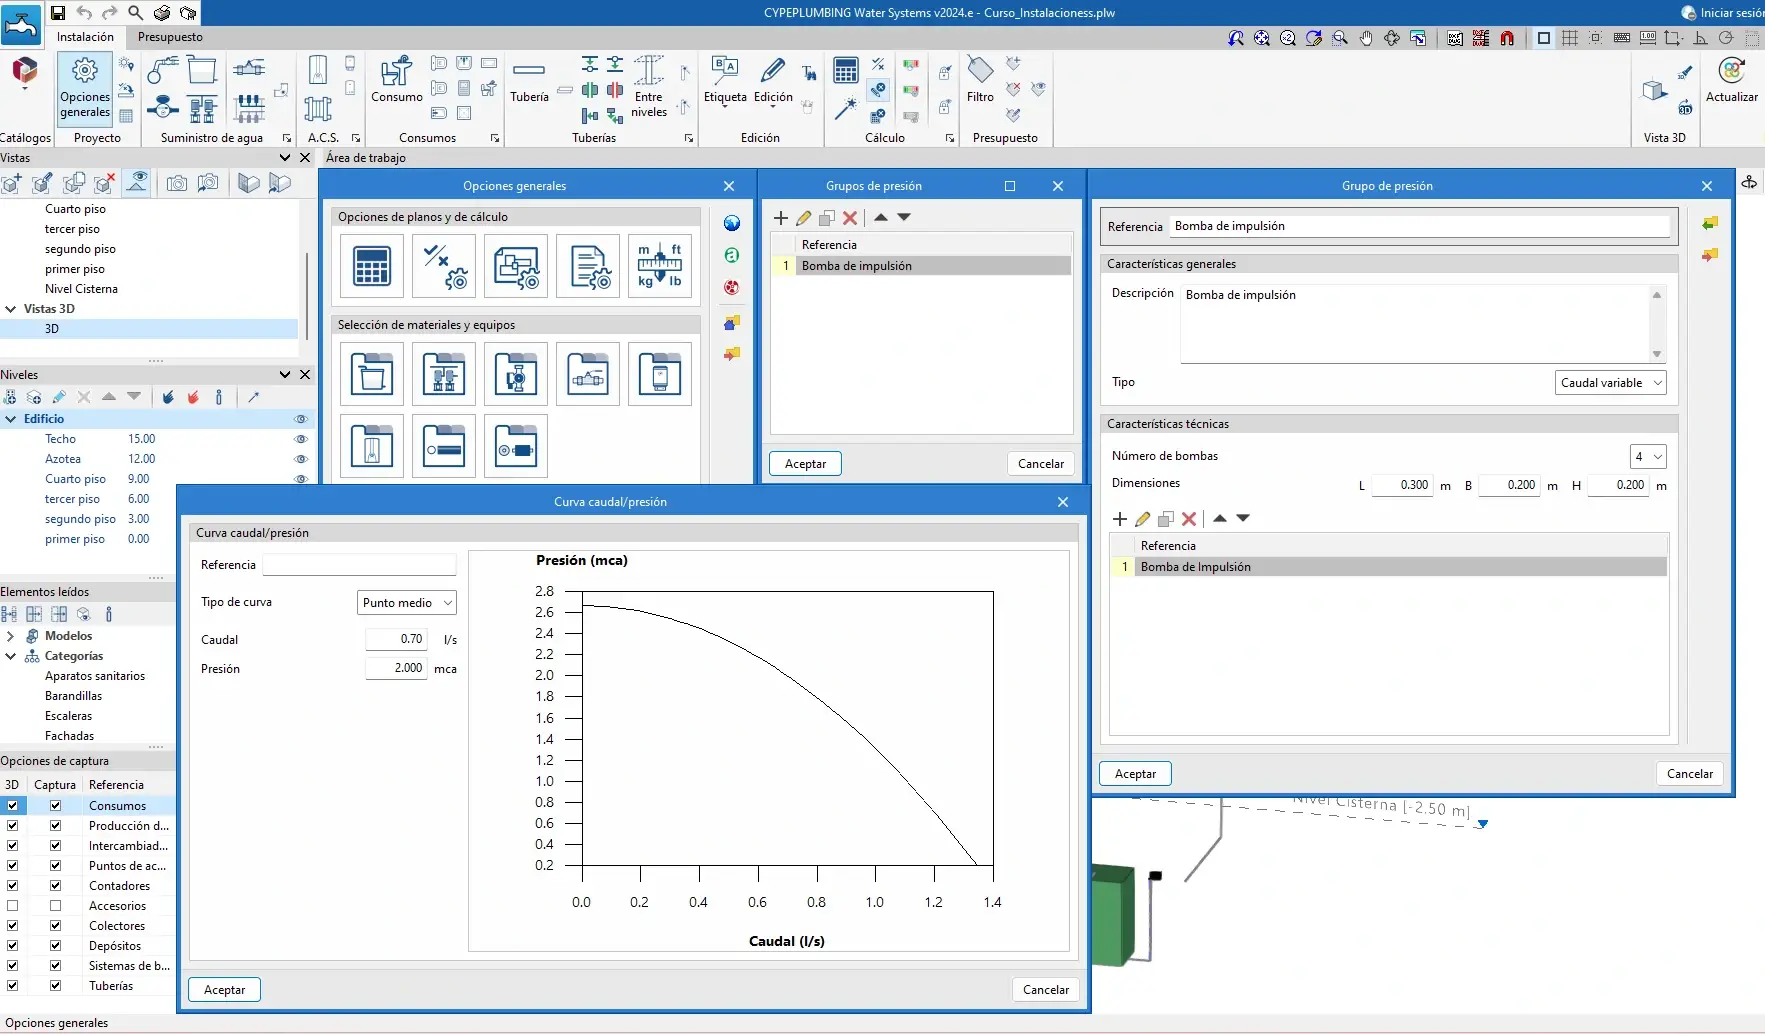This screenshot has width=1765, height=1034.
Task: Toggle visibility of the Techo level
Action: coord(298,439)
